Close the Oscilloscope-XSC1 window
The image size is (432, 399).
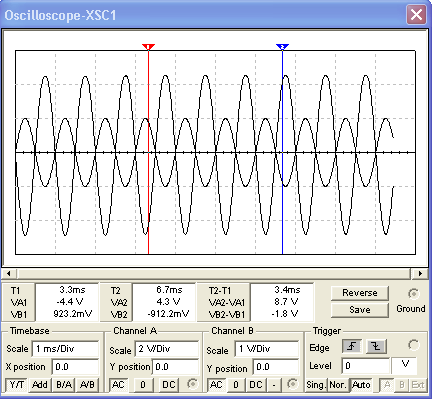click(x=416, y=15)
